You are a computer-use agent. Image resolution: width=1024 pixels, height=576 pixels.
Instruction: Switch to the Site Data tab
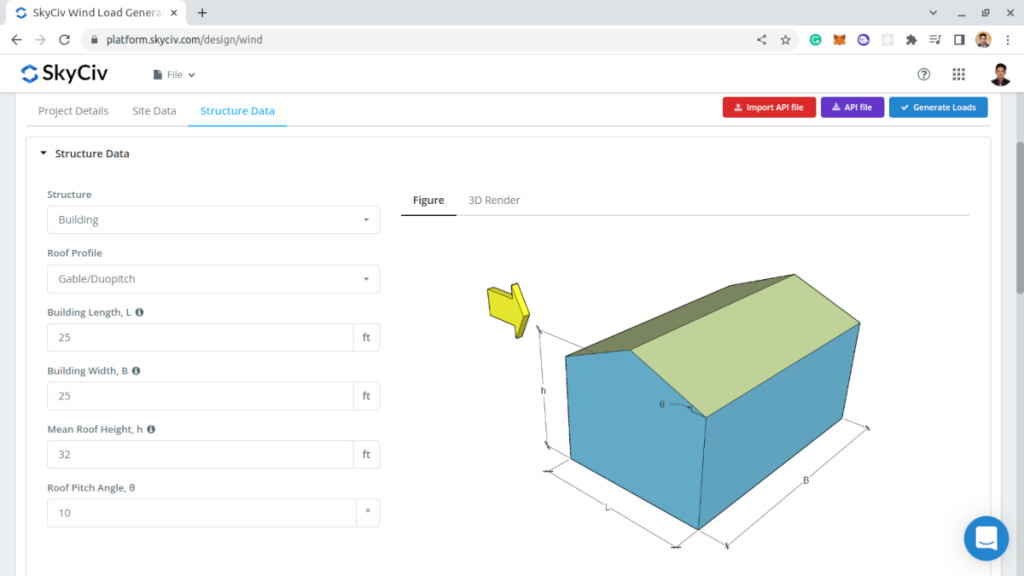154,111
